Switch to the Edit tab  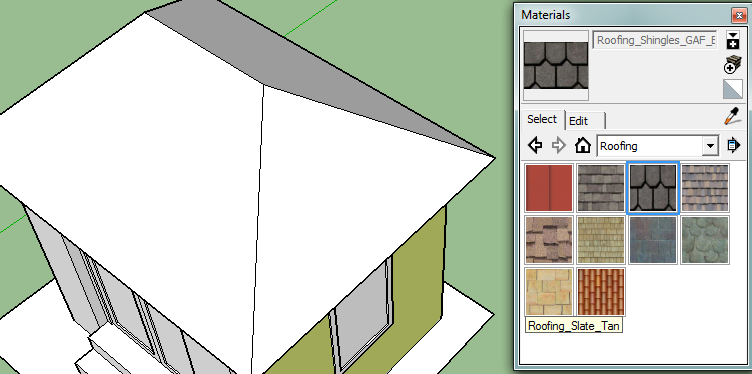pyautogui.click(x=585, y=121)
